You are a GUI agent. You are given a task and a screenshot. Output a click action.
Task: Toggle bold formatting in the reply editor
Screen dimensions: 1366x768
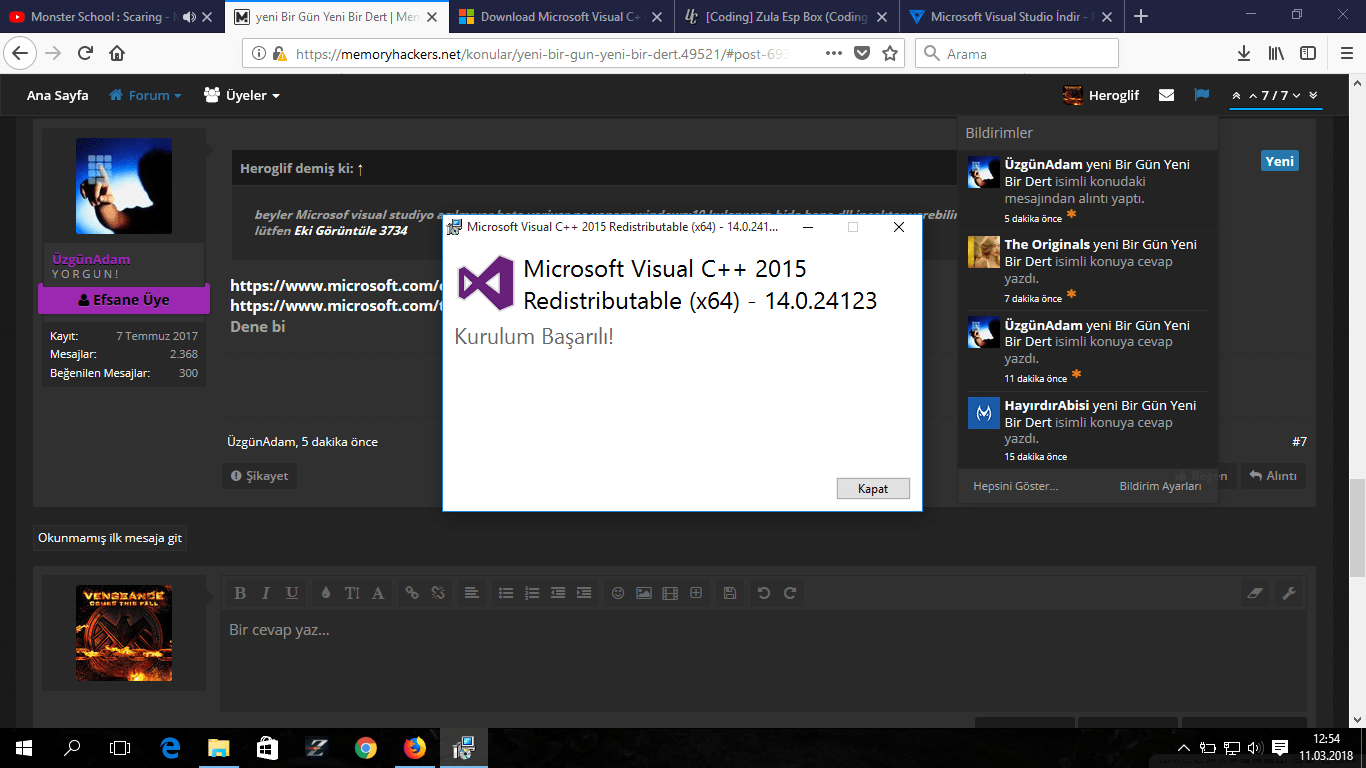(x=240, y=593)
